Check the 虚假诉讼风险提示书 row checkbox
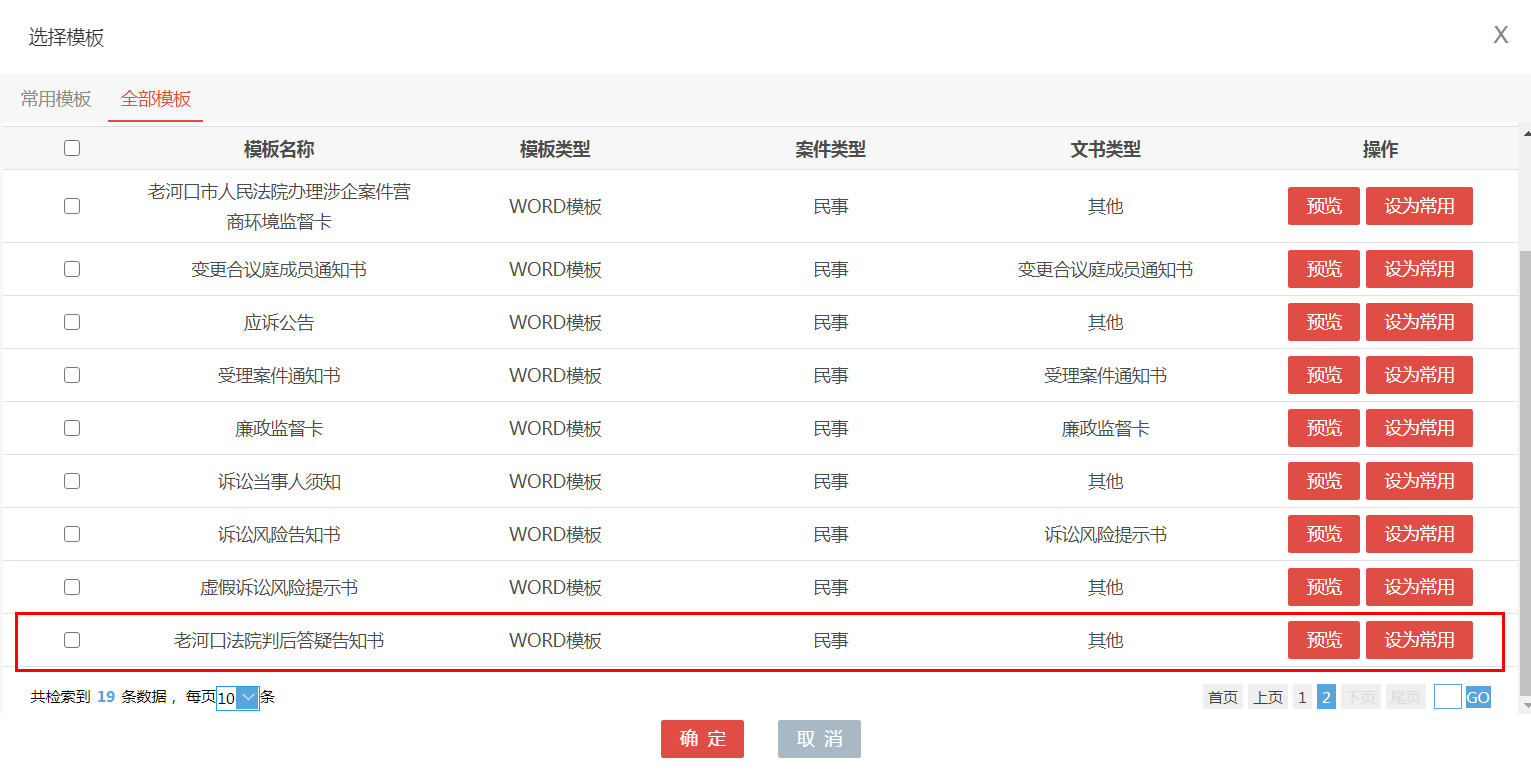The height and width of the screenshot is (775, 1531). 72,587
